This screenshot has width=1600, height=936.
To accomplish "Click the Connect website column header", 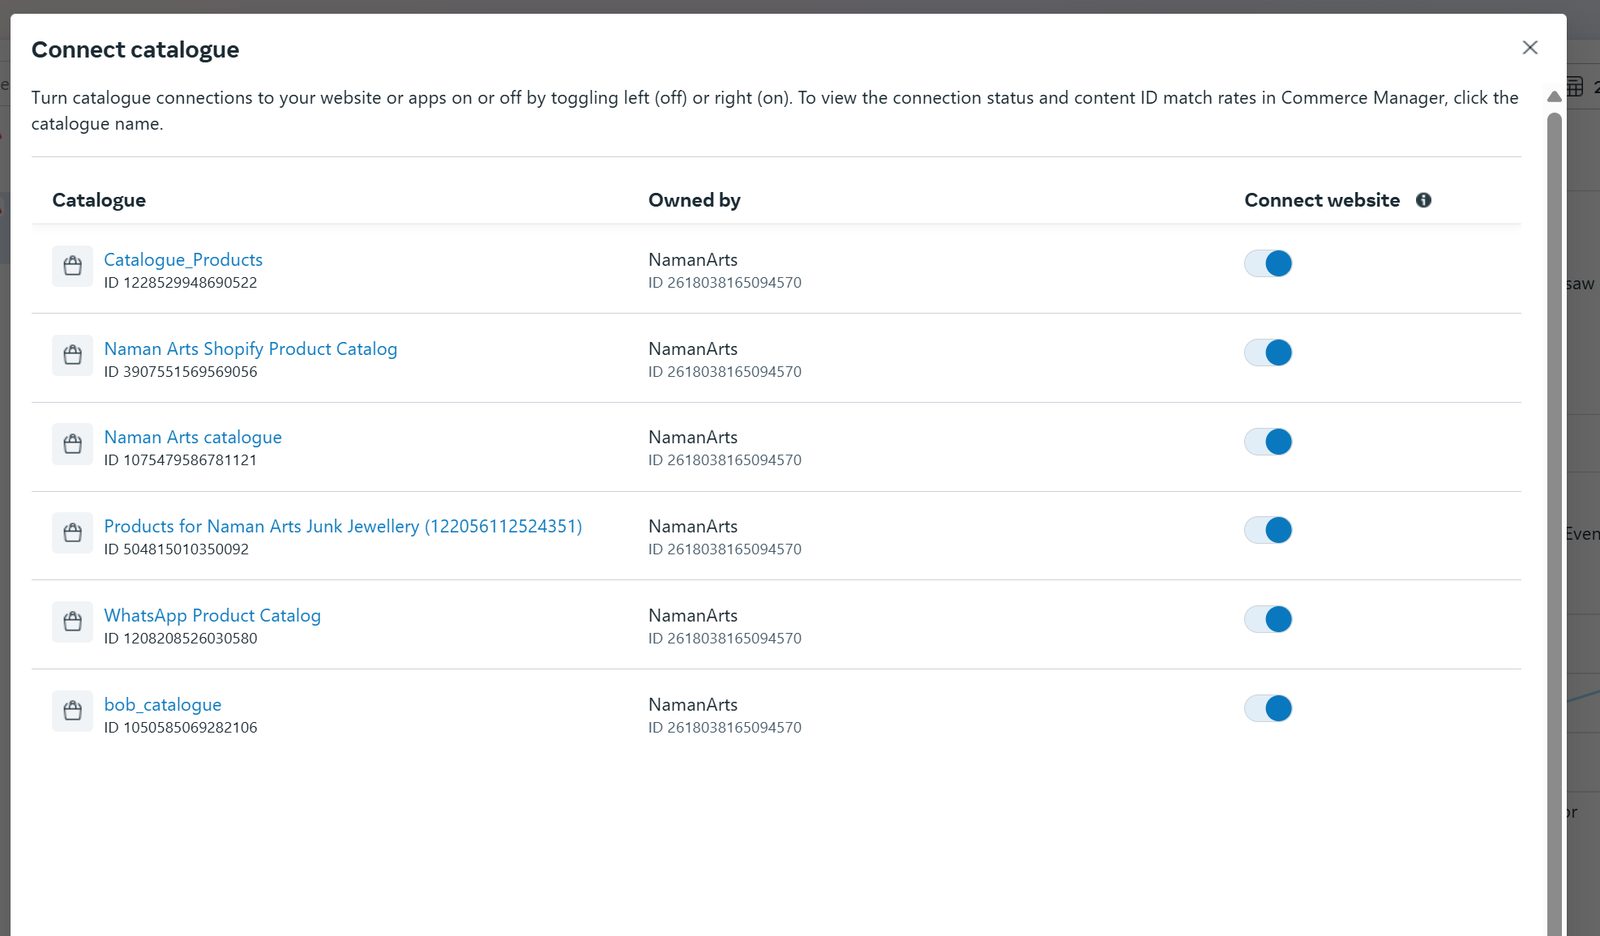I will (x=1322, y=200).
